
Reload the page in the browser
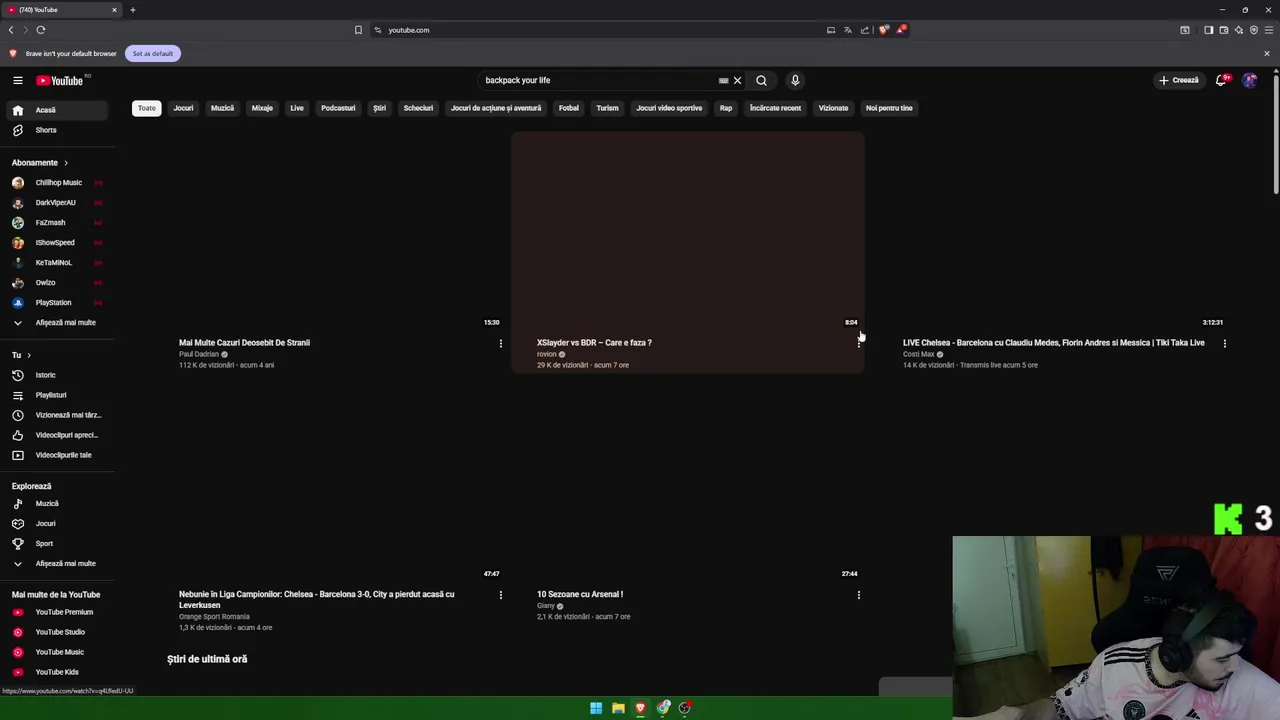[40, 30]
